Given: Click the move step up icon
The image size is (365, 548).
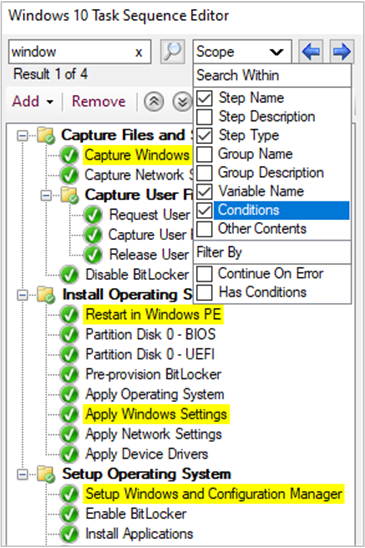Looking at the screenshot, I should pyautogui.click(x=154, y=102).
